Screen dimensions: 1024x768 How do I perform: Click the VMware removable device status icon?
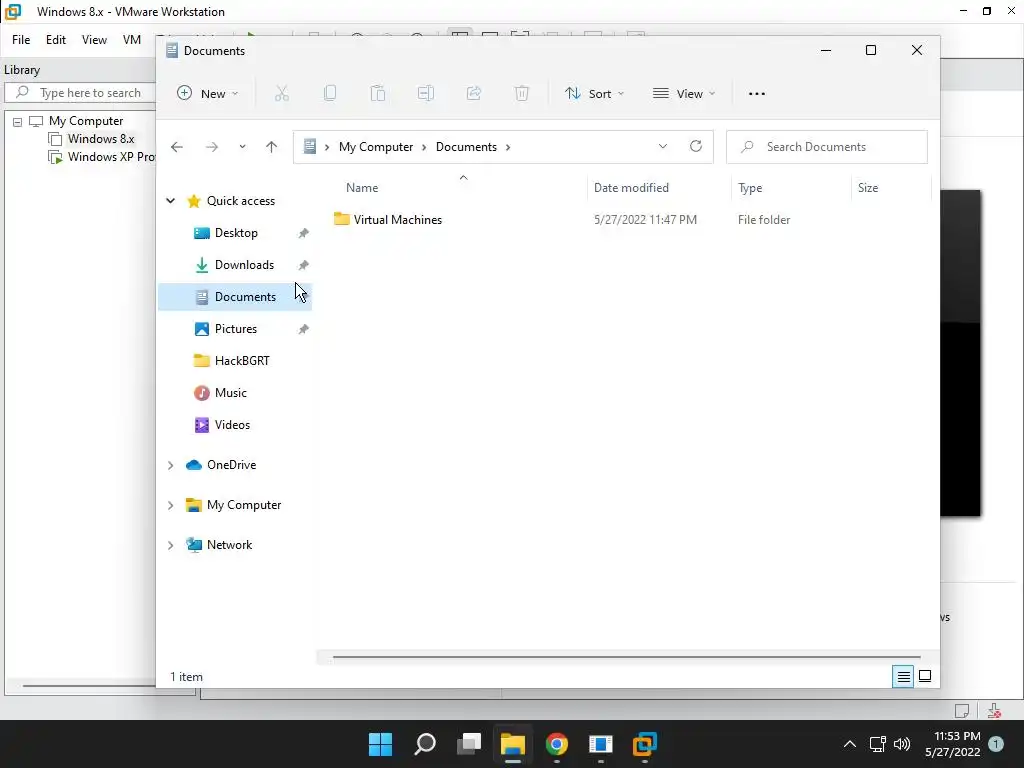point(994,711)
